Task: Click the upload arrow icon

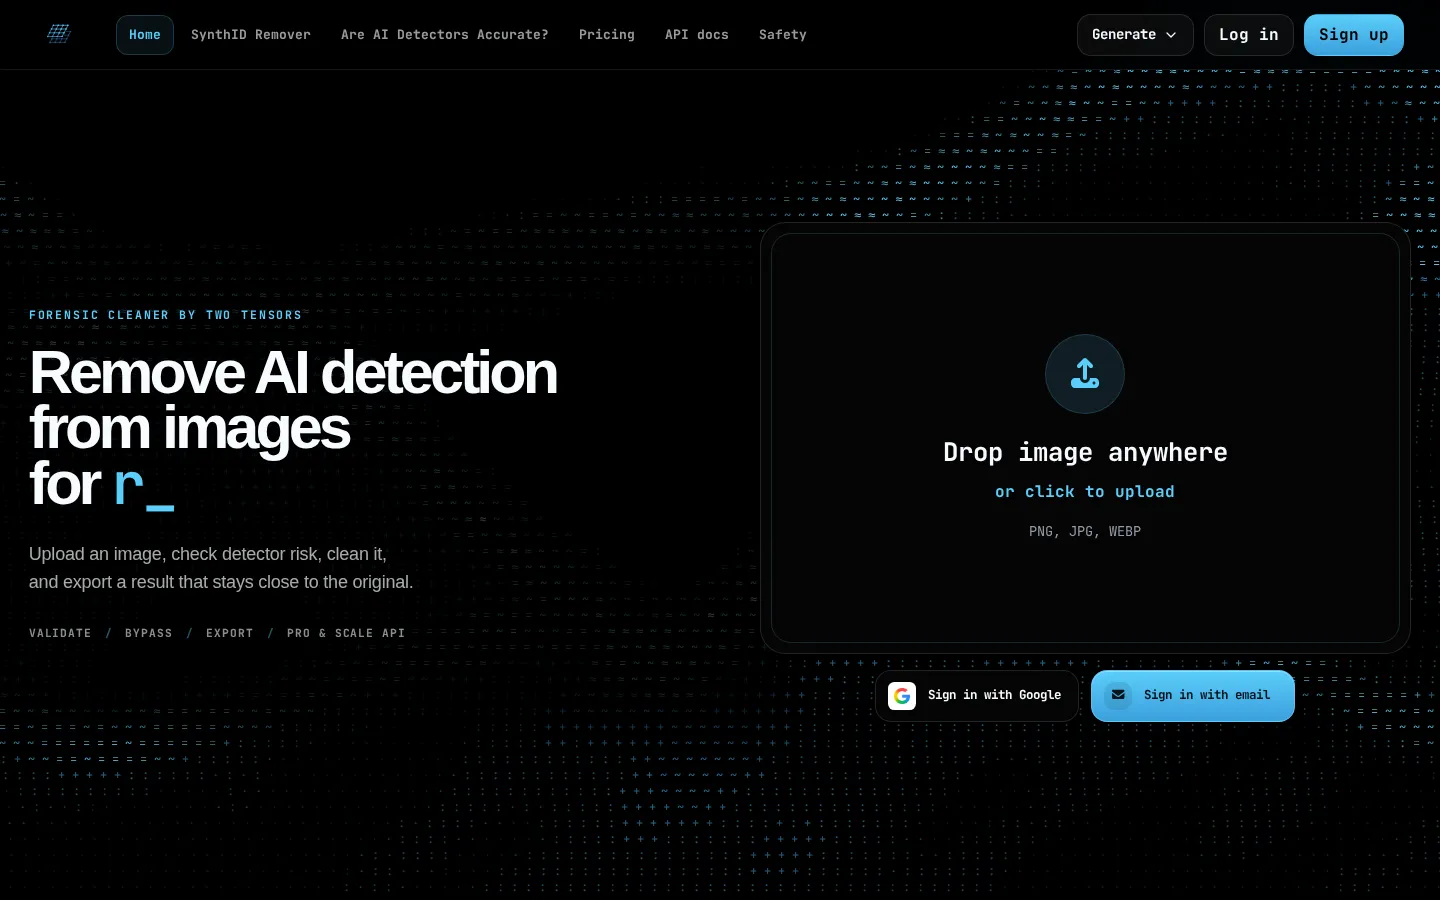Action: click(x=1085, y=374)
